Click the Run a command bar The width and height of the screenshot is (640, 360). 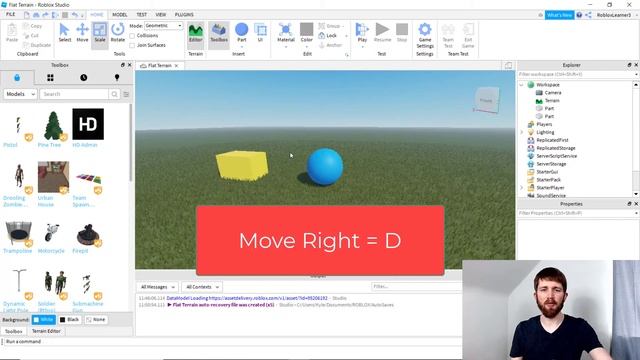point(233,341)
